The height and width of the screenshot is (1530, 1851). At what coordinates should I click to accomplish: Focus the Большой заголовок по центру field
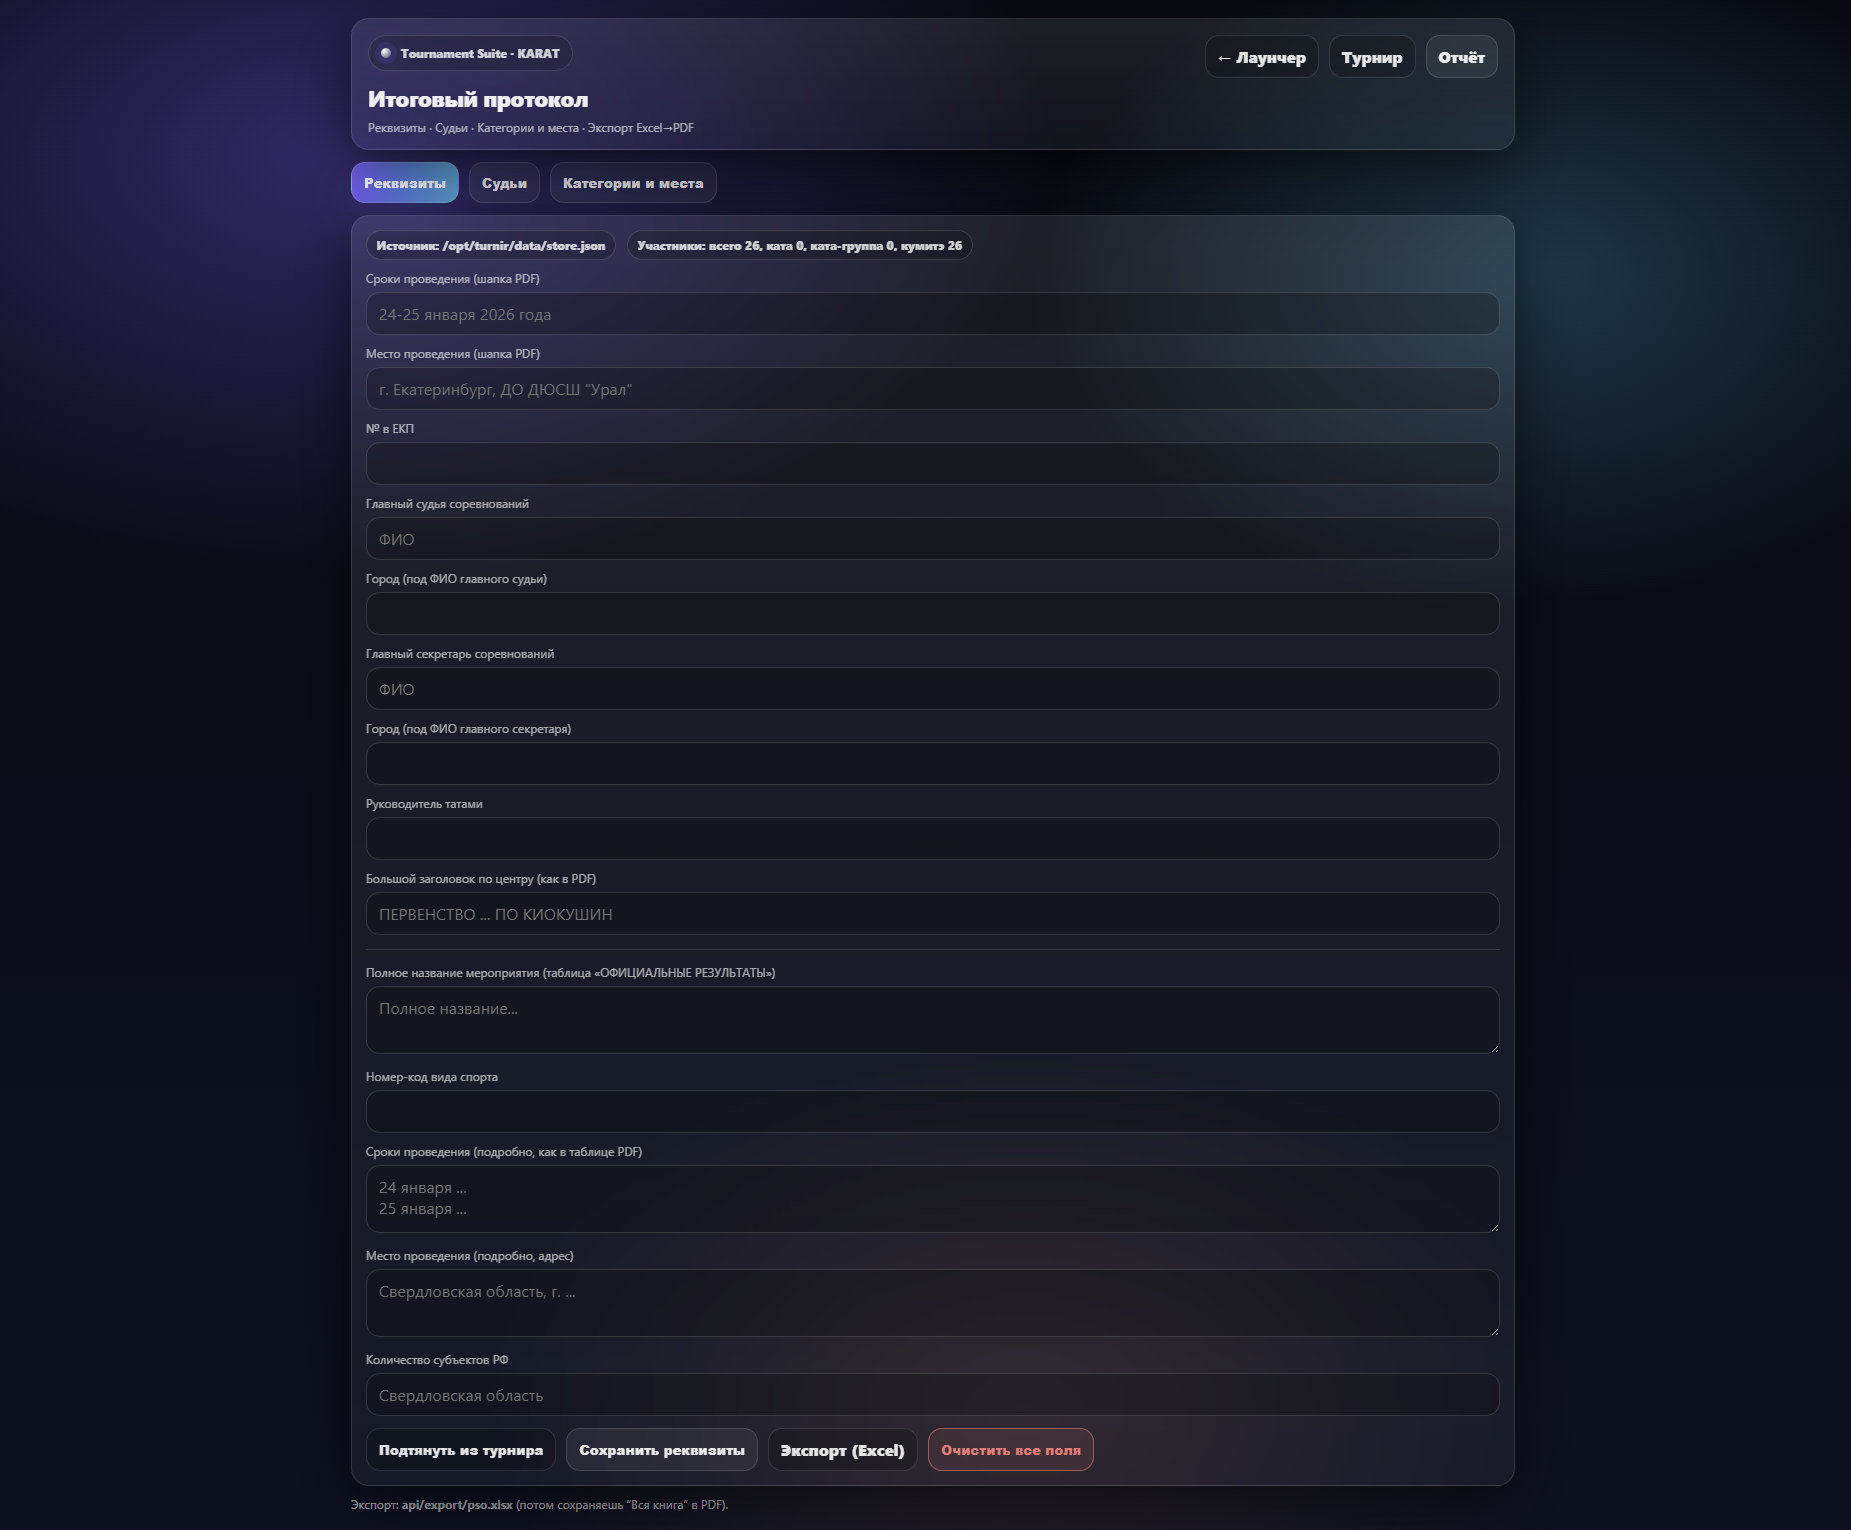[x=932, y=914]
